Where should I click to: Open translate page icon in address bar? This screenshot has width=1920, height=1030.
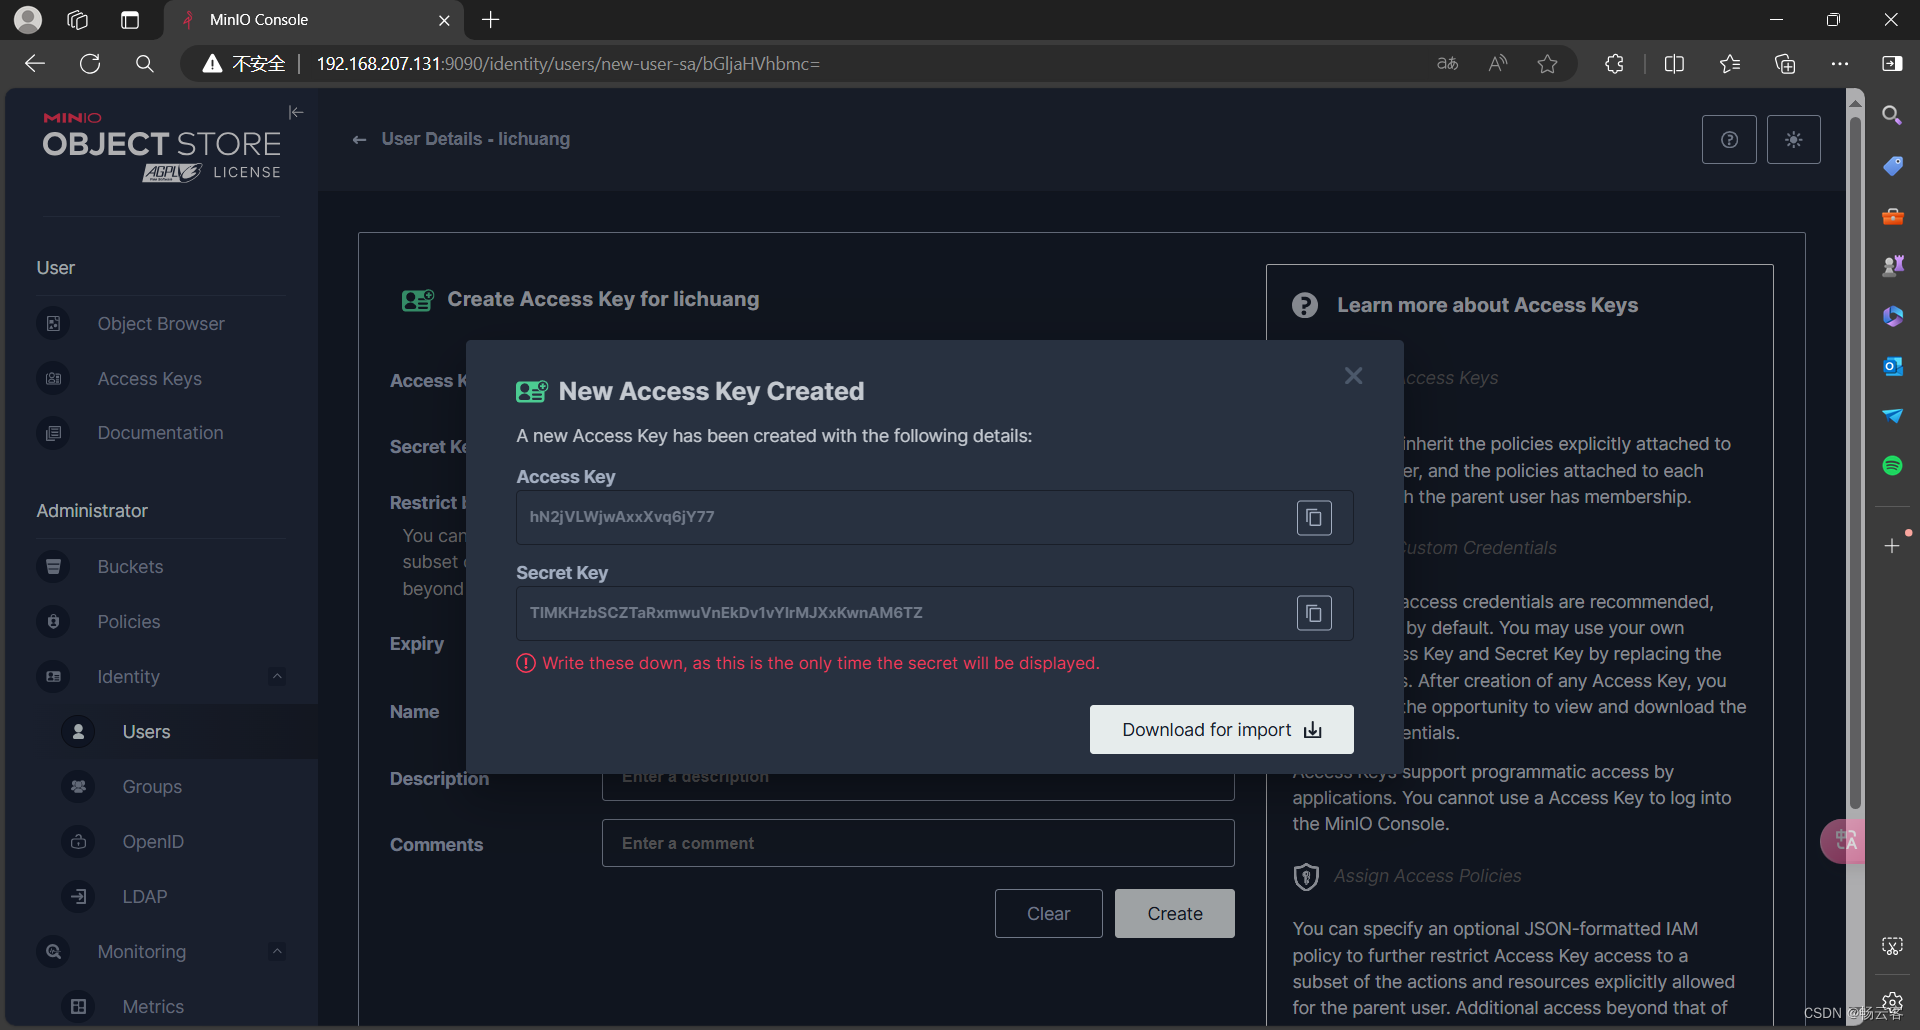[x=1447, y=64]
